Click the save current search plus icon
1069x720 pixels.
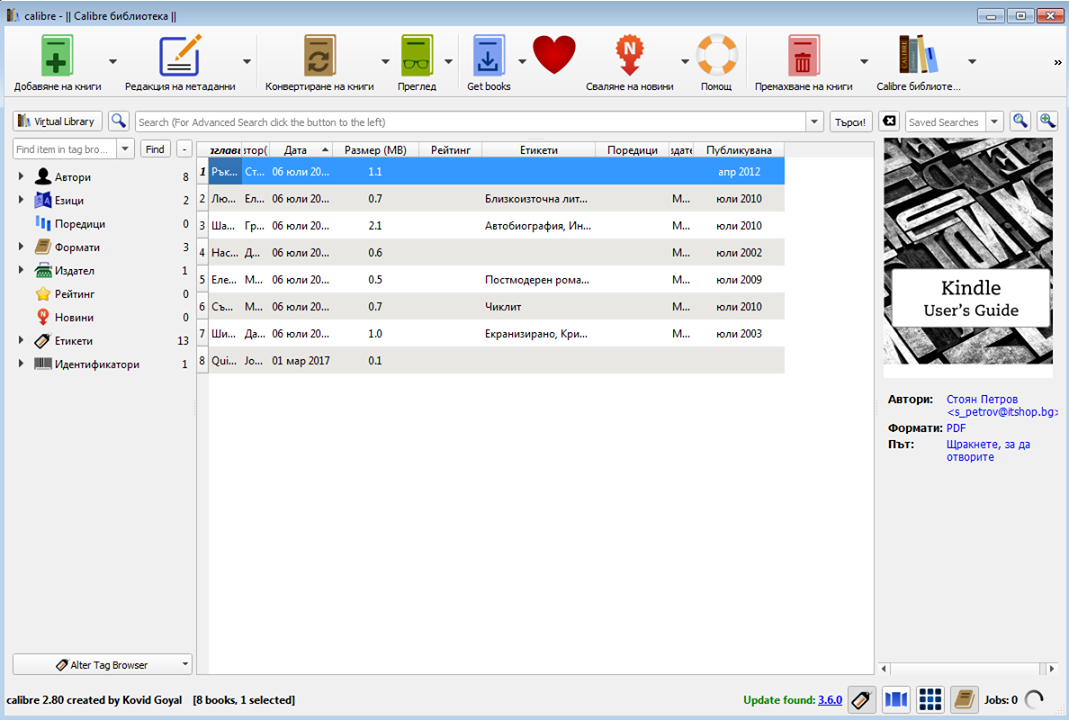tap(1047, 121)
